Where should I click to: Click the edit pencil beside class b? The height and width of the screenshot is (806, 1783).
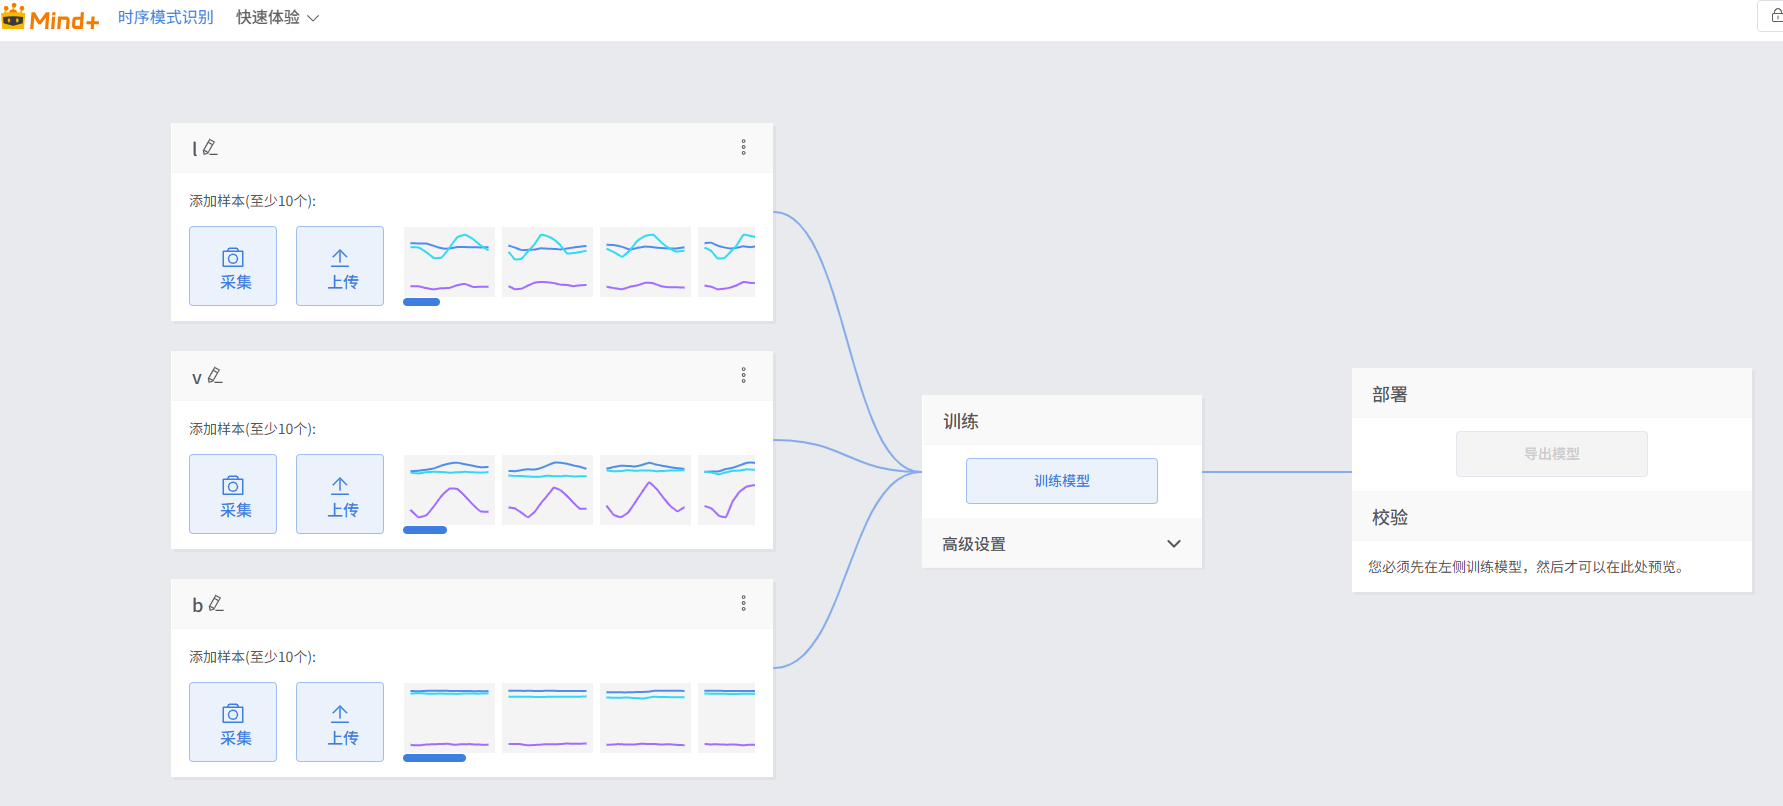point(216,604)
